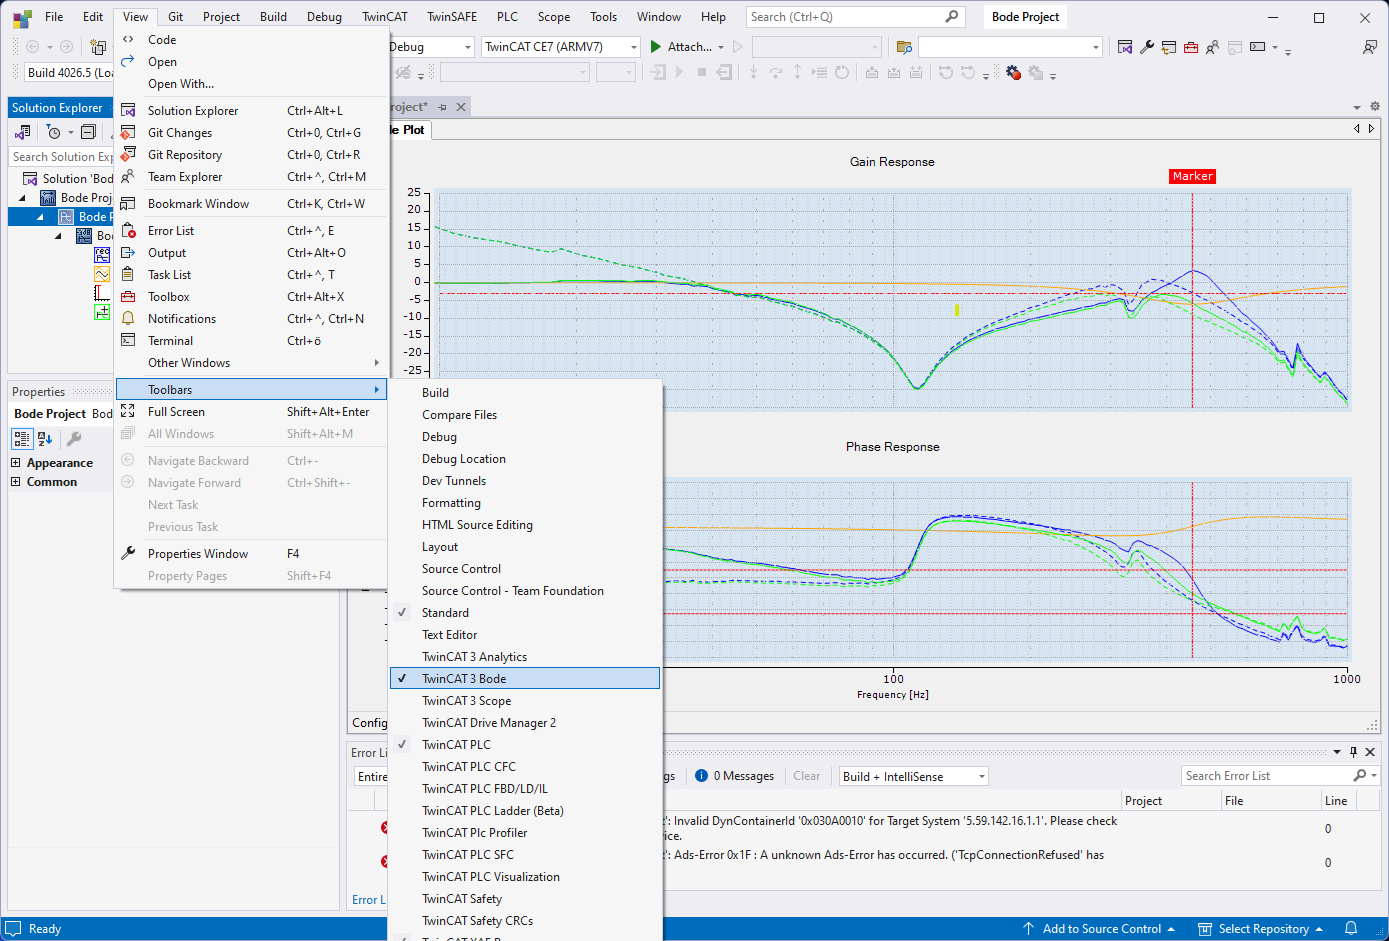Image resolution: width=1389 pixels, height=941 pixels.
Task: Uncheck the Standard toolbar entry
Action: (525, 612)
